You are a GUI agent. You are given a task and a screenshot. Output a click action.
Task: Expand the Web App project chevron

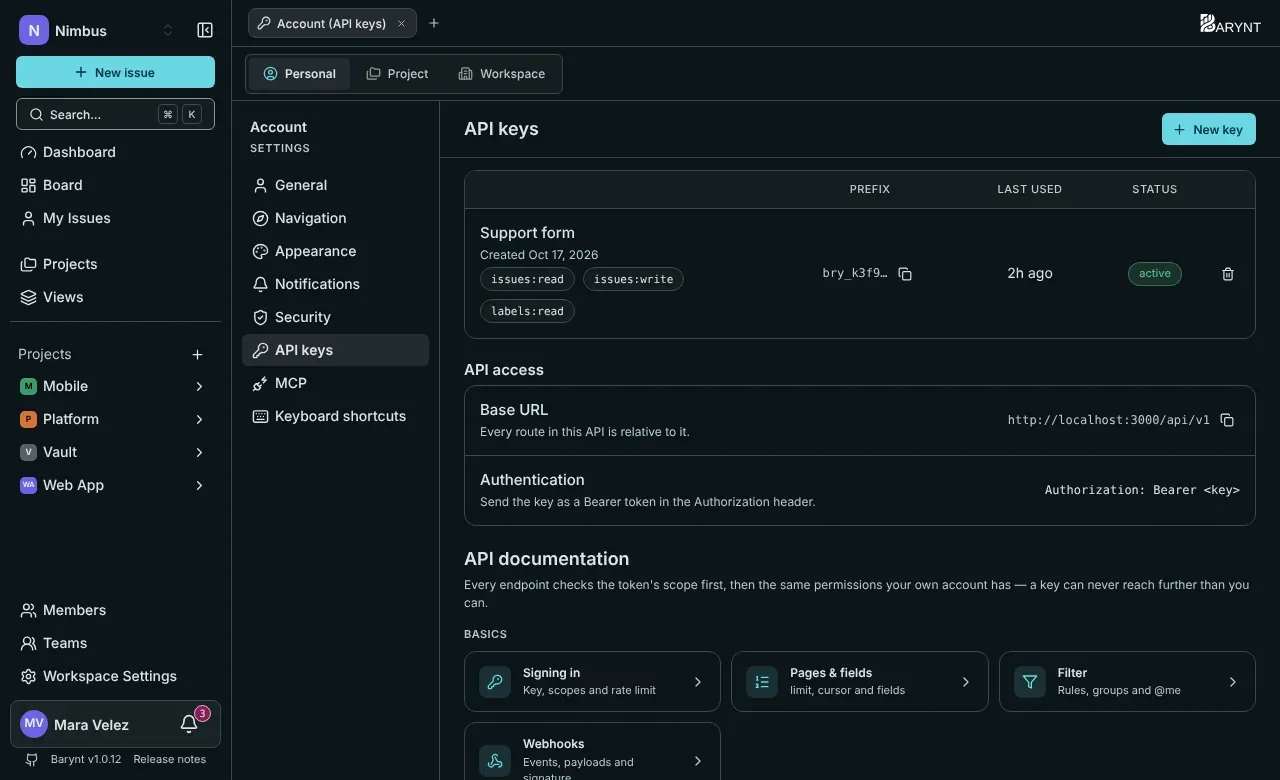[199, 485]
